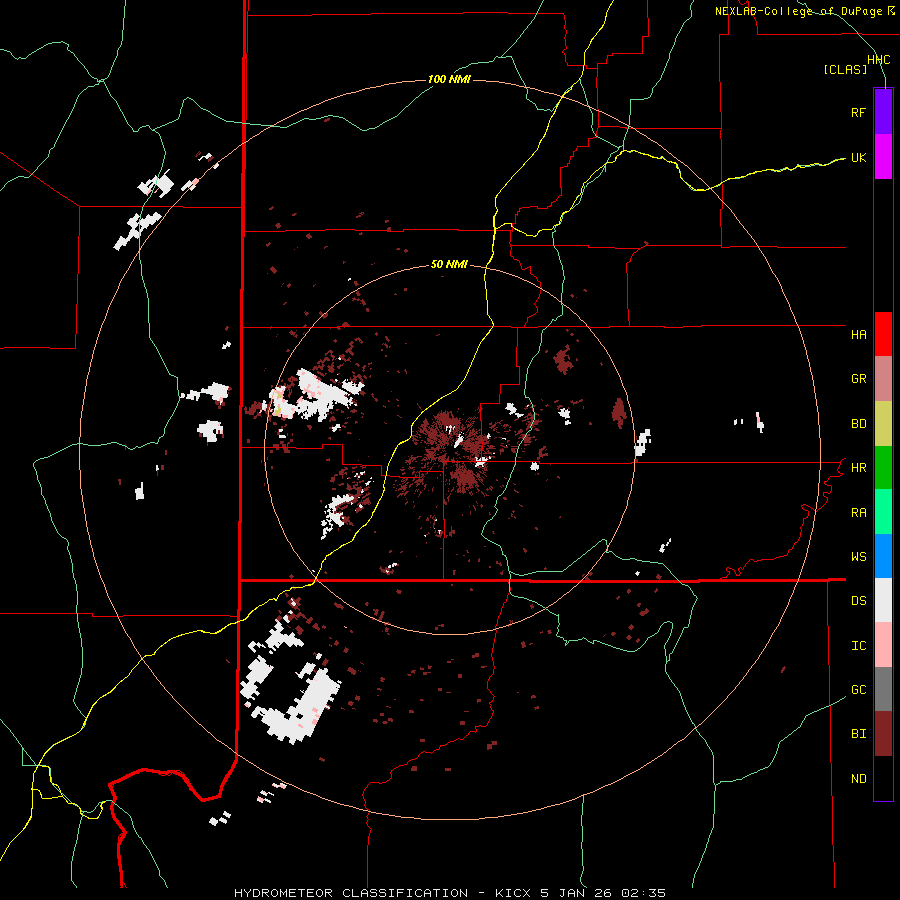This screenshot has width=900, height=900.
Task: Click the 50 NMI range ring label
Action: [449, 265]
